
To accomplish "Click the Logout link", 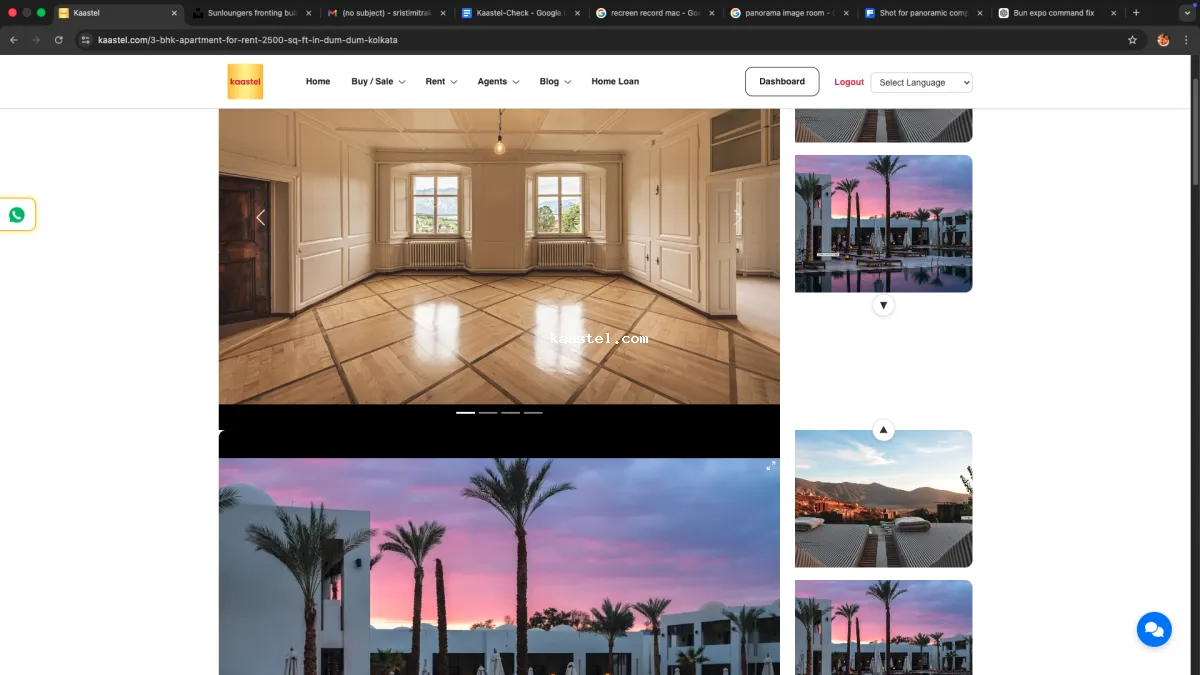I will click(849, 82).
